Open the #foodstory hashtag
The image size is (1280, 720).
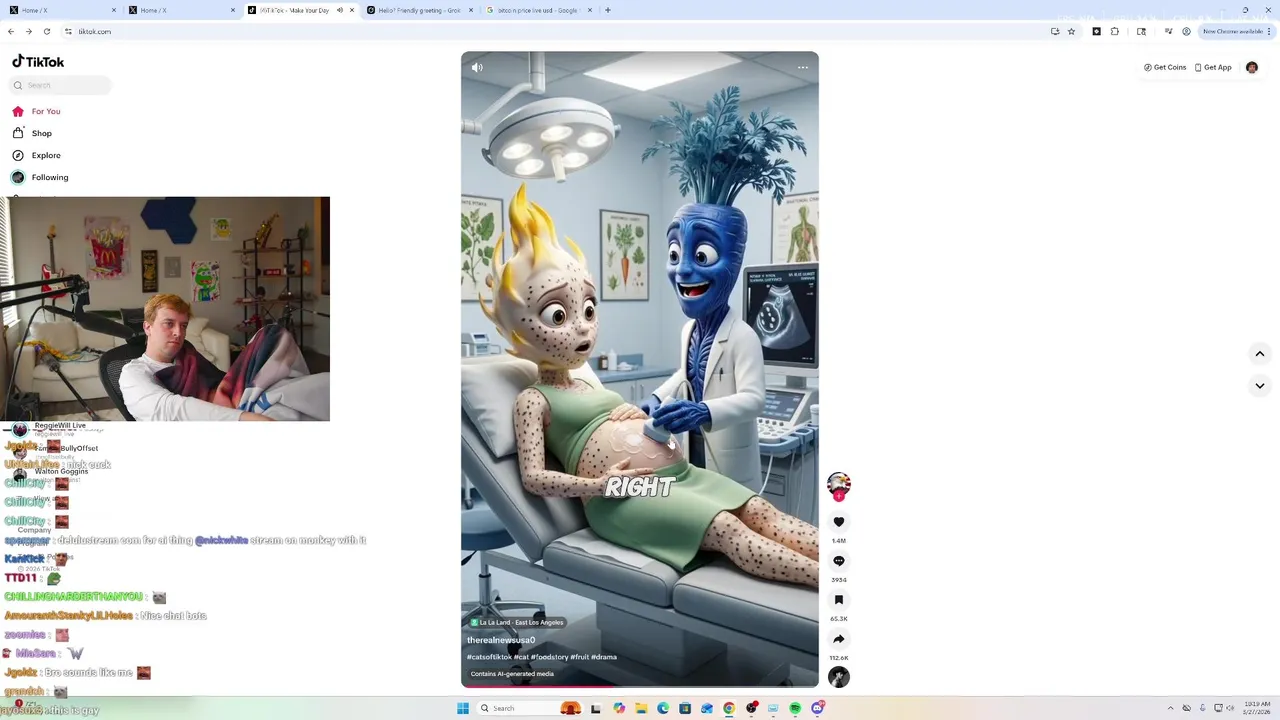coord(549,657)
